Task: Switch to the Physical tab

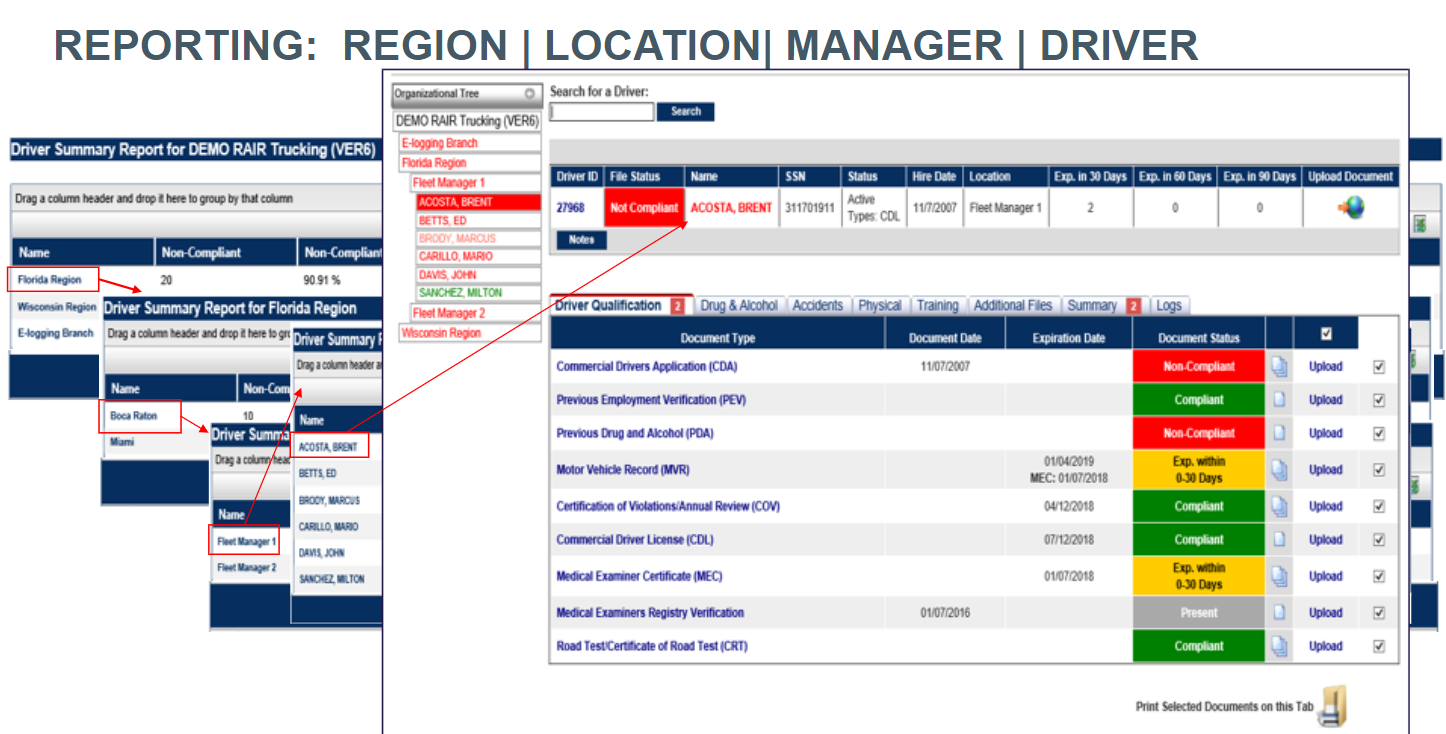Action: pyautogui.click(x=880, y=306)
